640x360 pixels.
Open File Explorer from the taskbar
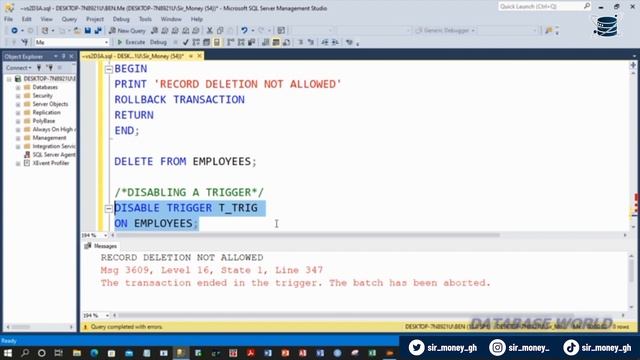click(77, 353)
